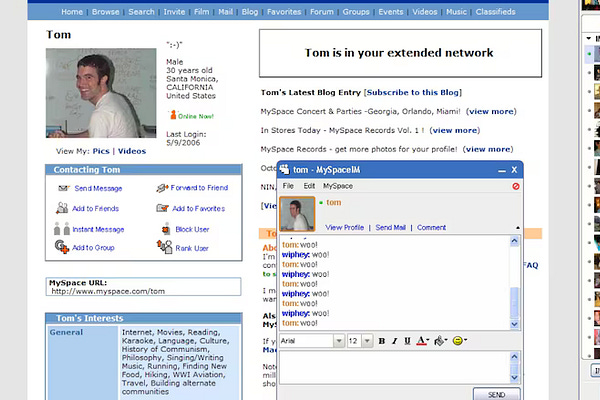The width and height of the screenshot is (600, 400).
Task: Open the File menu in MySpaceIM
Action: click(288, 186)
